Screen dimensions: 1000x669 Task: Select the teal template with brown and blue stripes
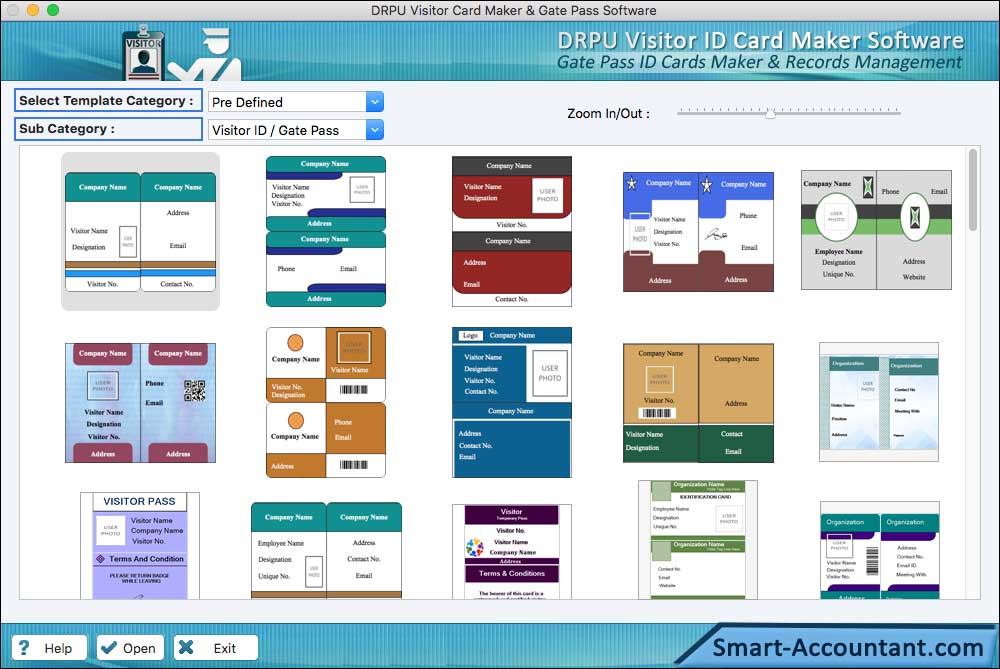pos(140,232)
